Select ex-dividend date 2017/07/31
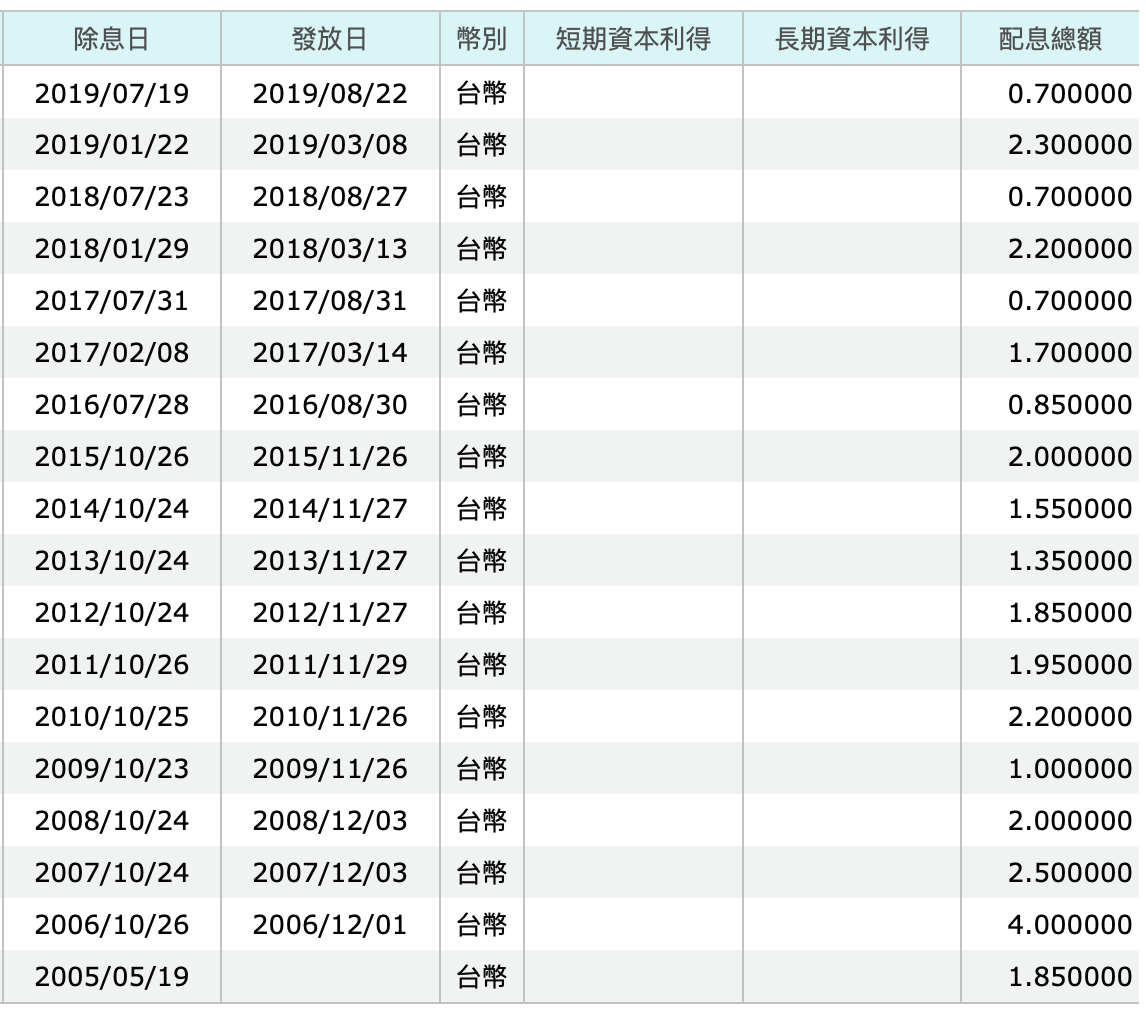This screenshot has height=1010, width=1146. click(112, 300)
